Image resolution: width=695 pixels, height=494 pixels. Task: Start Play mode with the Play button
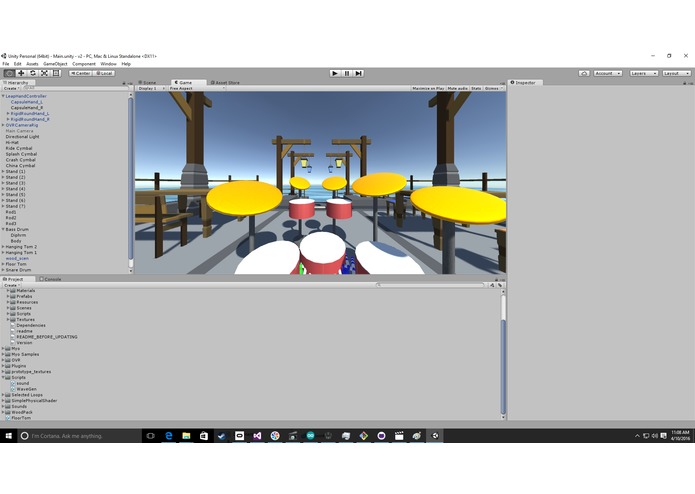click(x=335, y=73)
